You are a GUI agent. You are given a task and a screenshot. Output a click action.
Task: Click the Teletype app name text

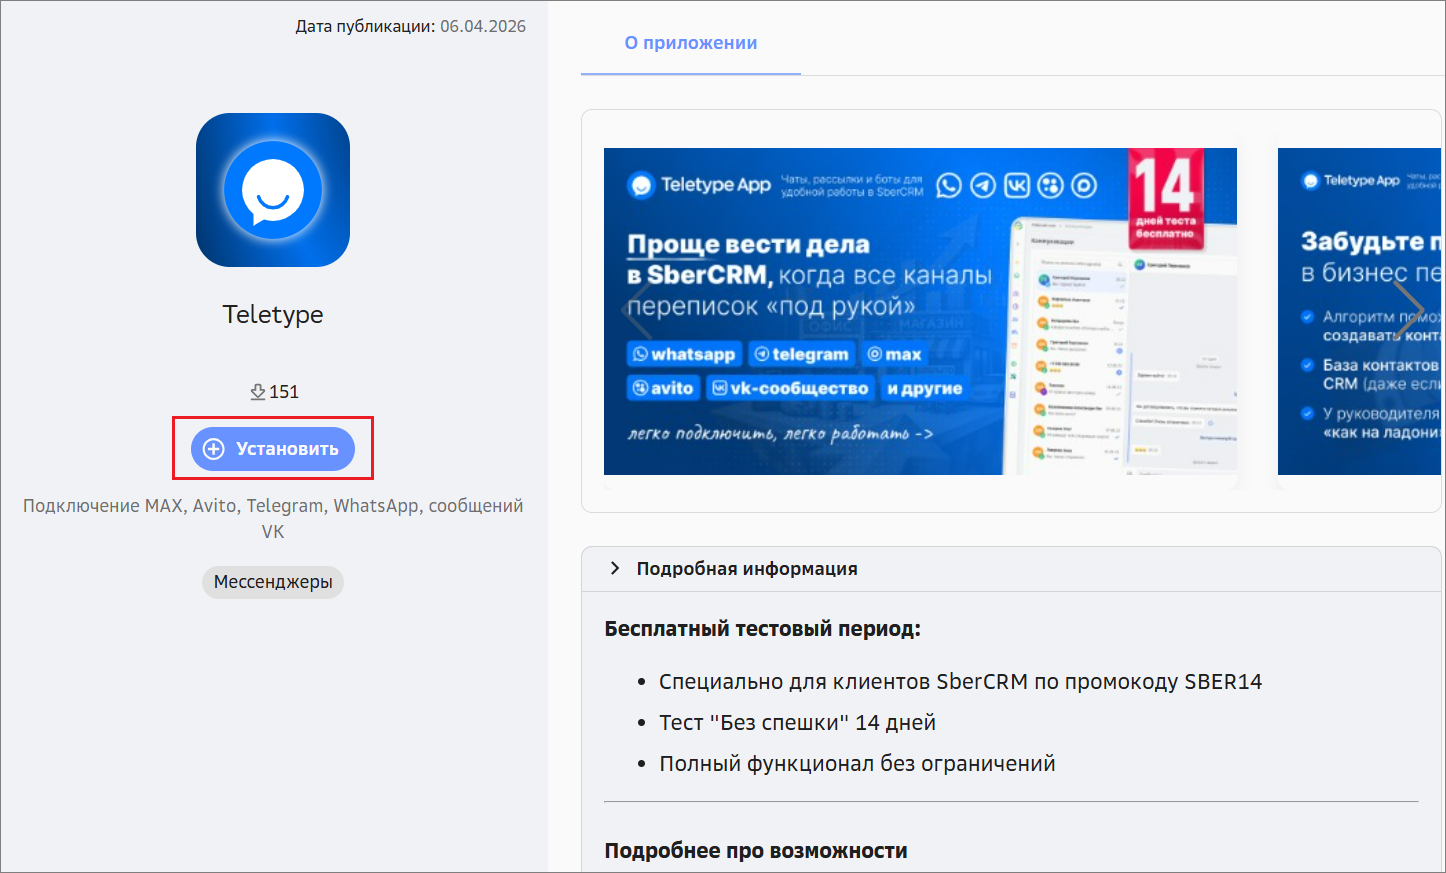point(273,314)
